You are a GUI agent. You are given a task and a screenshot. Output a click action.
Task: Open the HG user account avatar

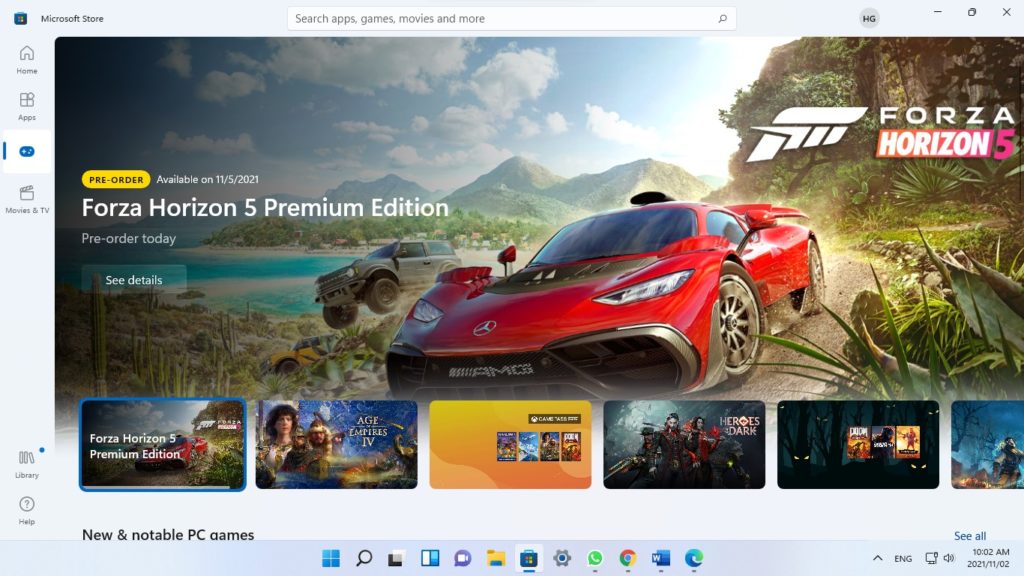click(x=869, y=18)
